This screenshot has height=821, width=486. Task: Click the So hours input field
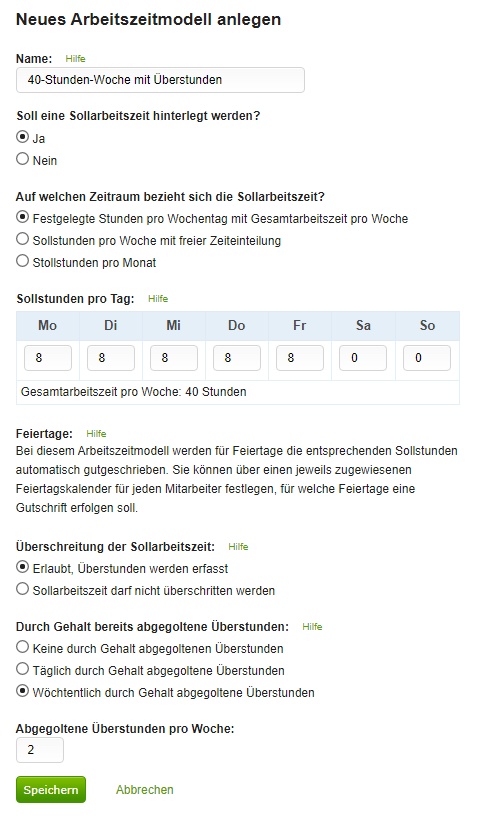[427, 358]
